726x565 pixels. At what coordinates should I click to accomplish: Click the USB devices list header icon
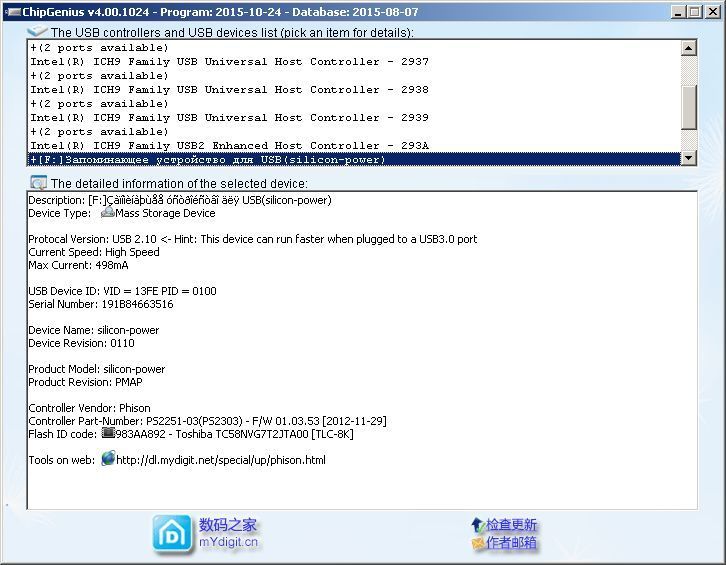(x=37, y=31)
